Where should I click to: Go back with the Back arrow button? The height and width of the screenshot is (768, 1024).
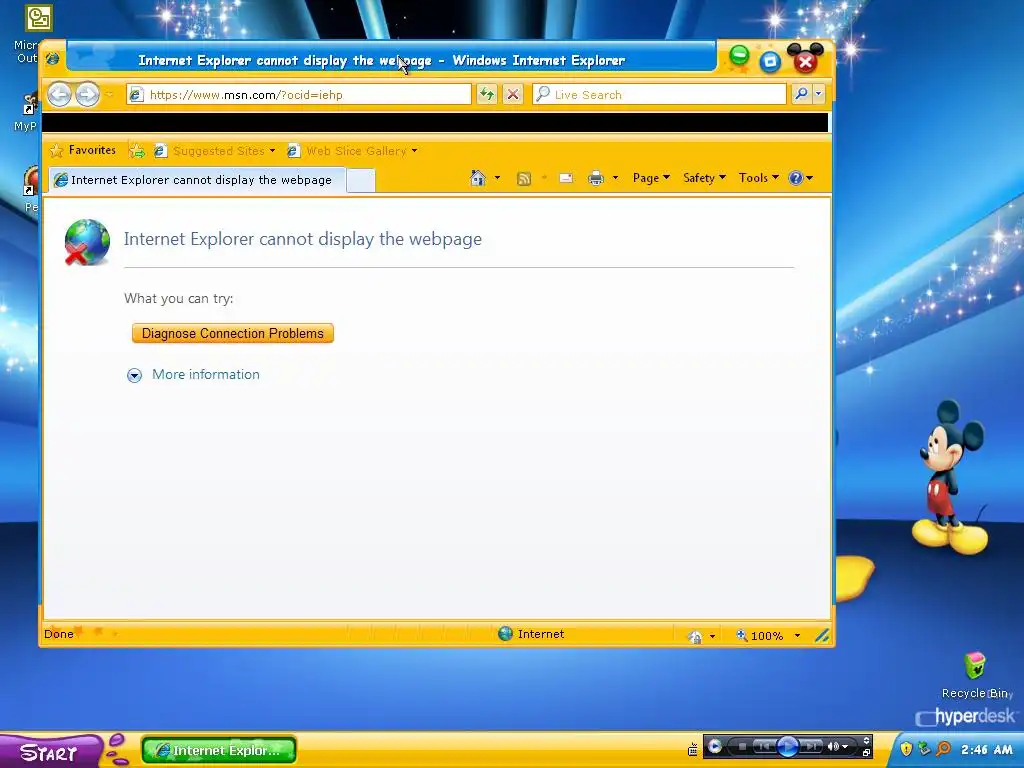tap(59, 94)
